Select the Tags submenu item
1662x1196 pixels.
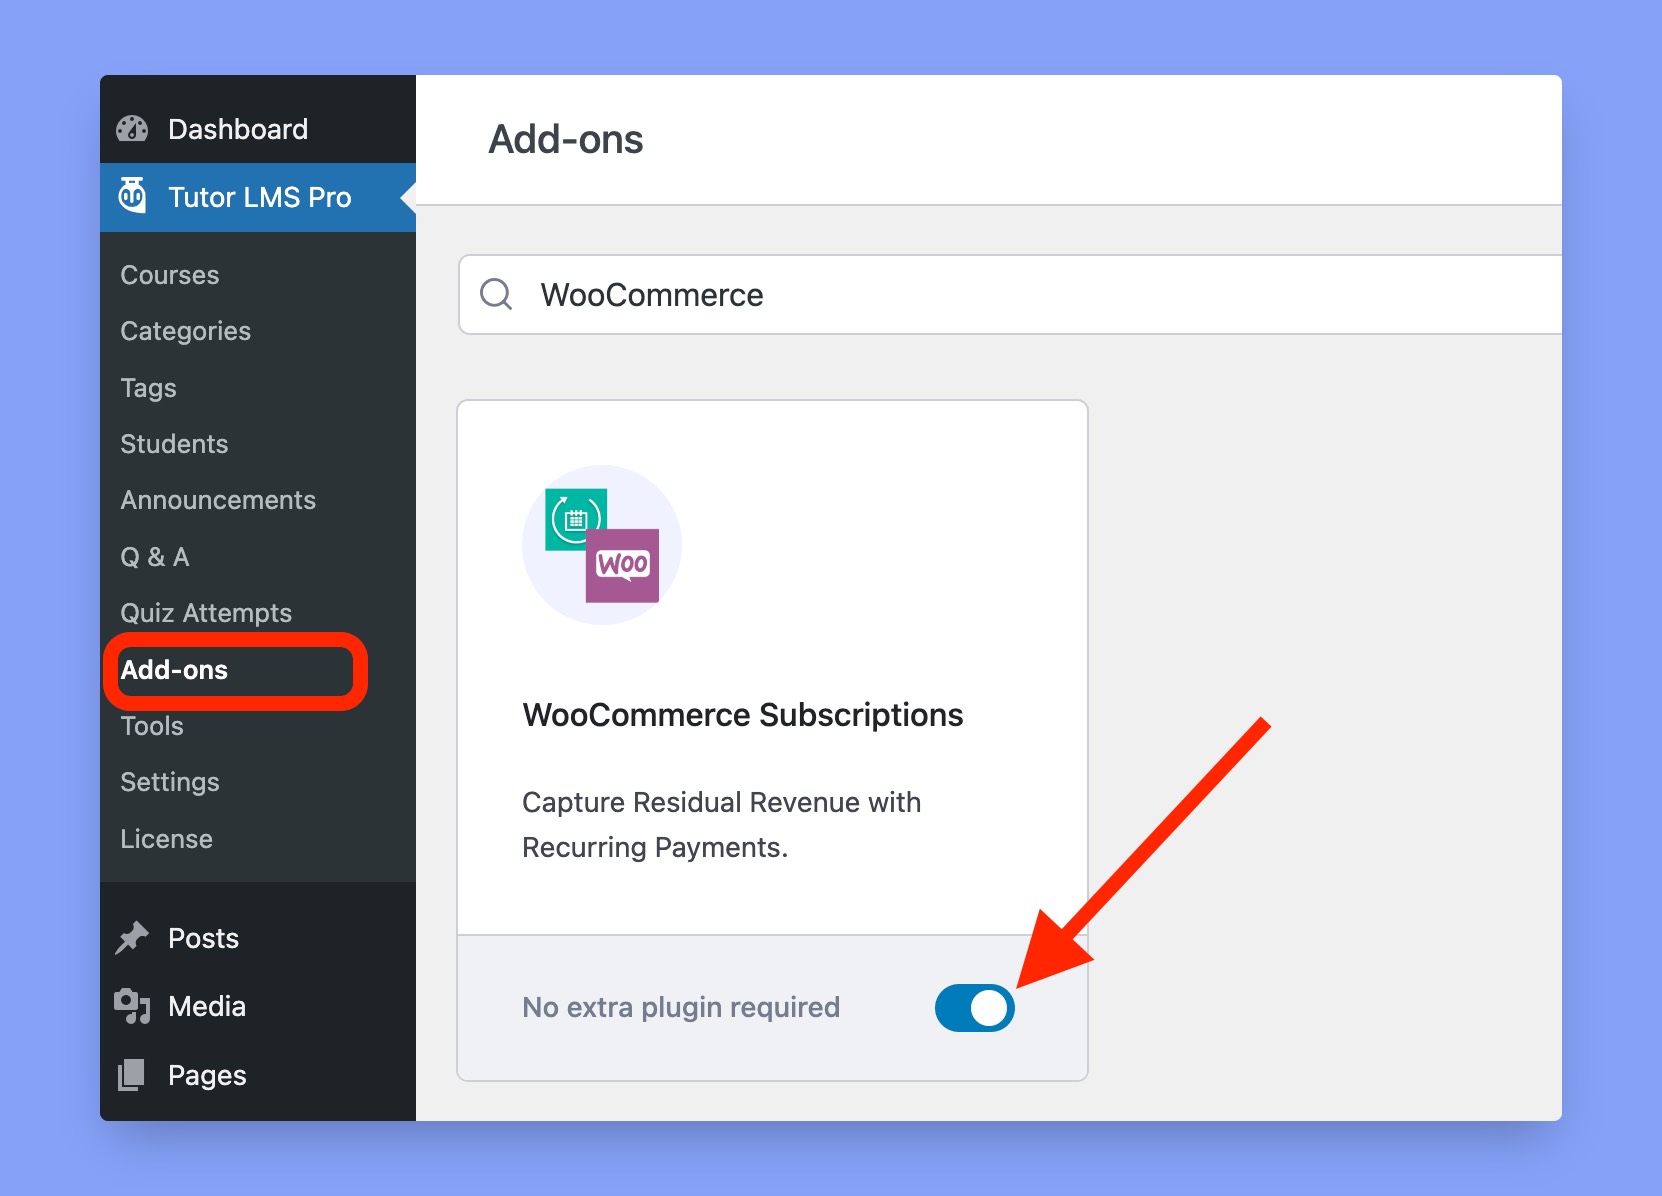pos(148,388)
